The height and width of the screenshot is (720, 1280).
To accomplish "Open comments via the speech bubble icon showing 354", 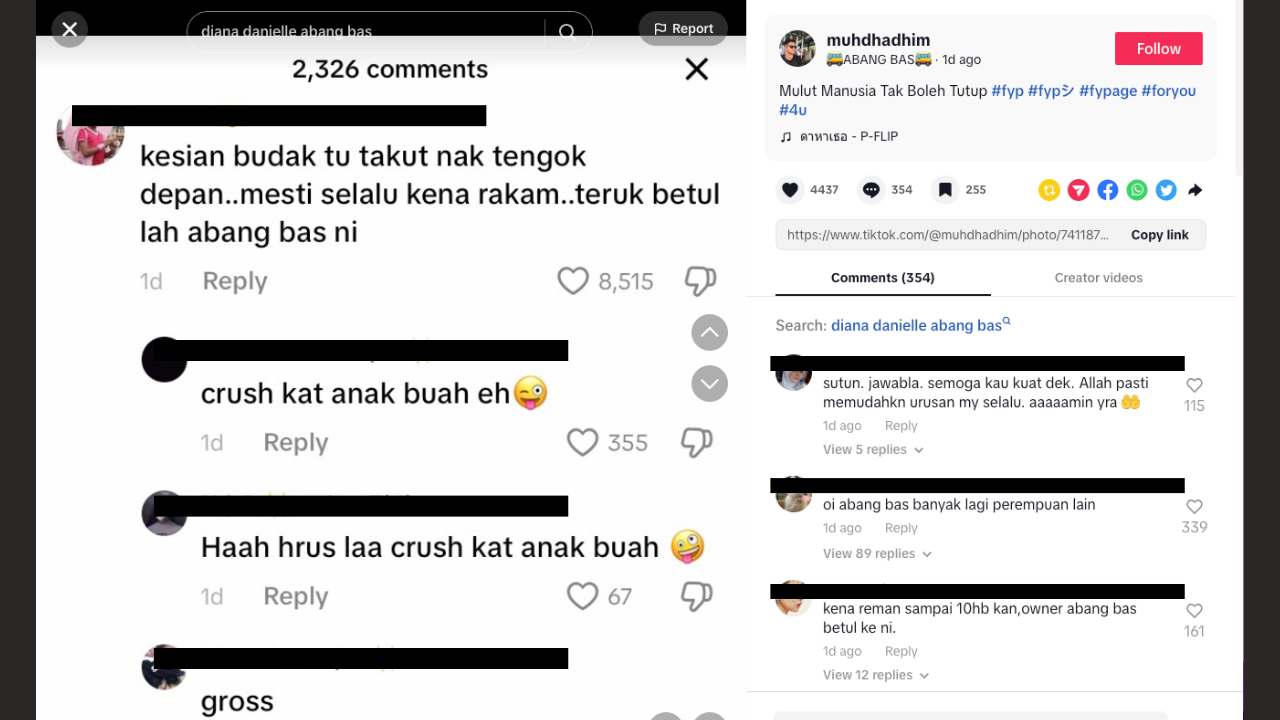I will pyautogui.click(x=871, y=190).
